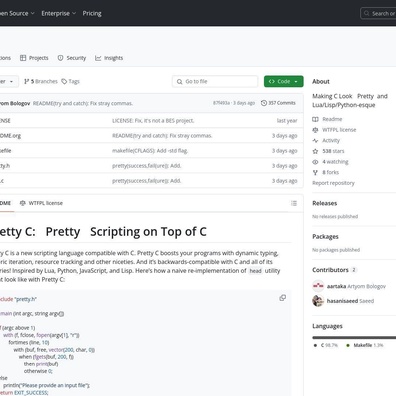This screenshot has height=396, width=396.
Task: Open the Tags link
Action: coord(71,81)
